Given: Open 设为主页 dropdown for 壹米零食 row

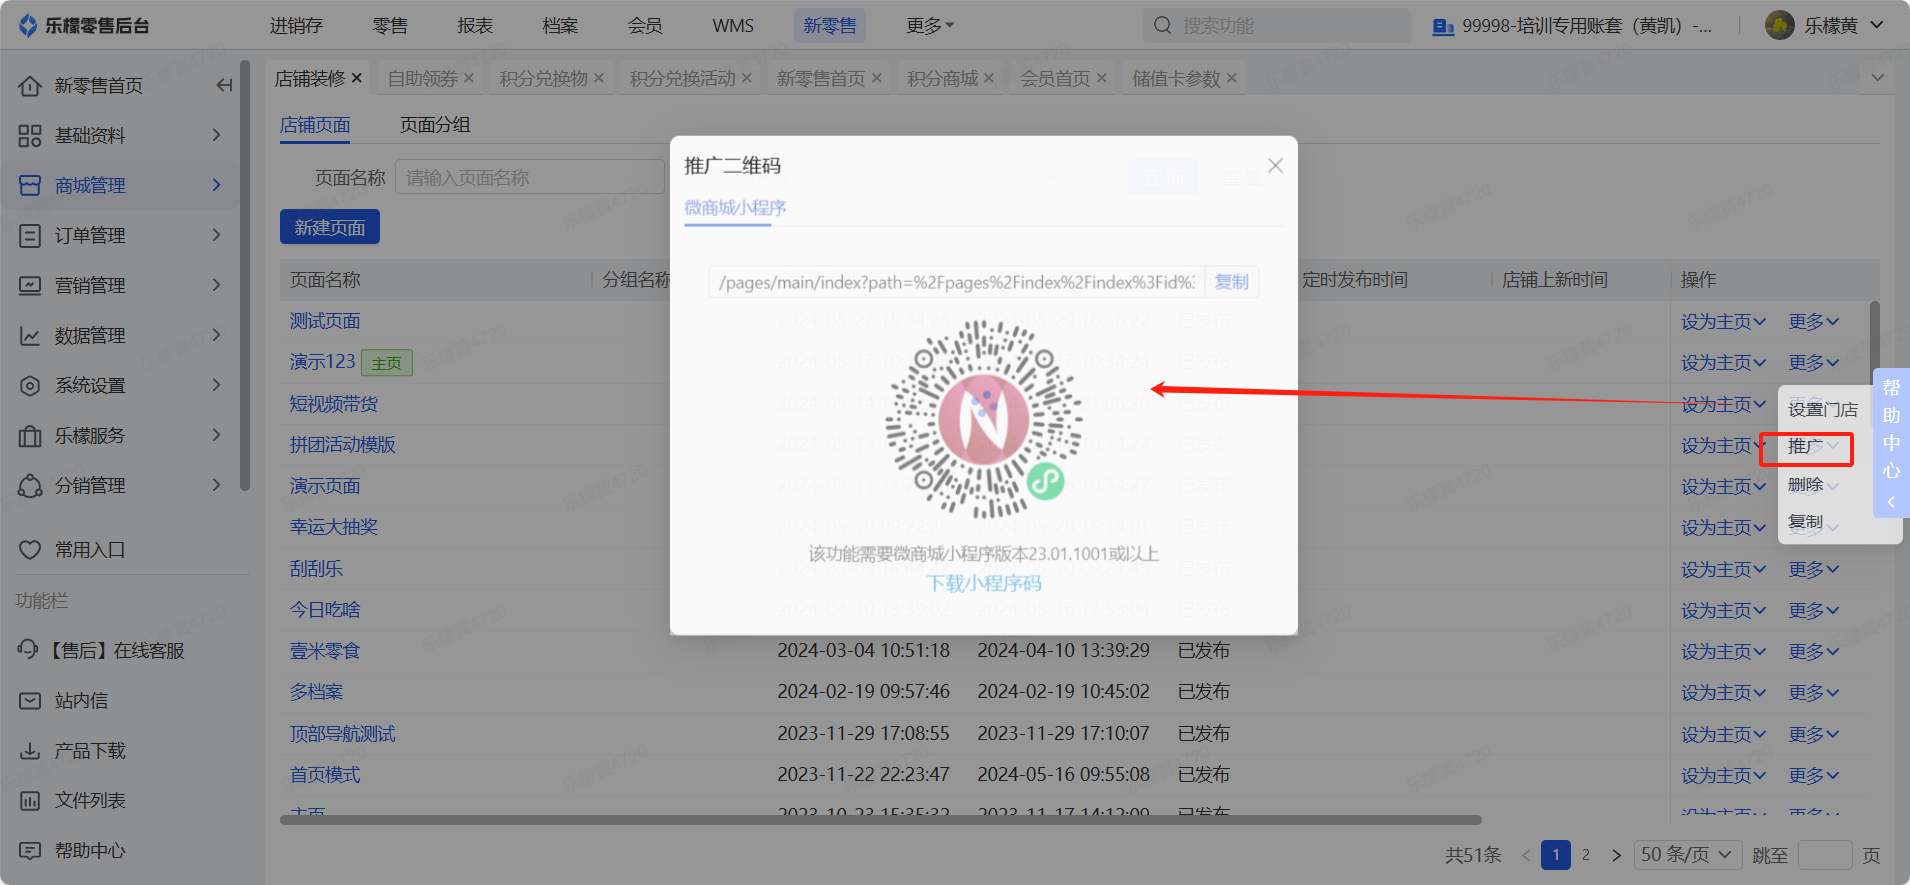Looking at the screenshot, I should point(1723,652).
